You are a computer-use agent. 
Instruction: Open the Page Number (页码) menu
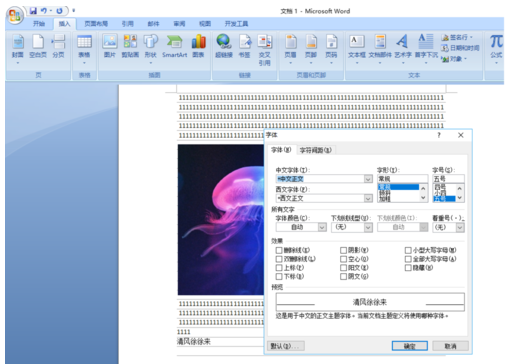click(331, 49)
